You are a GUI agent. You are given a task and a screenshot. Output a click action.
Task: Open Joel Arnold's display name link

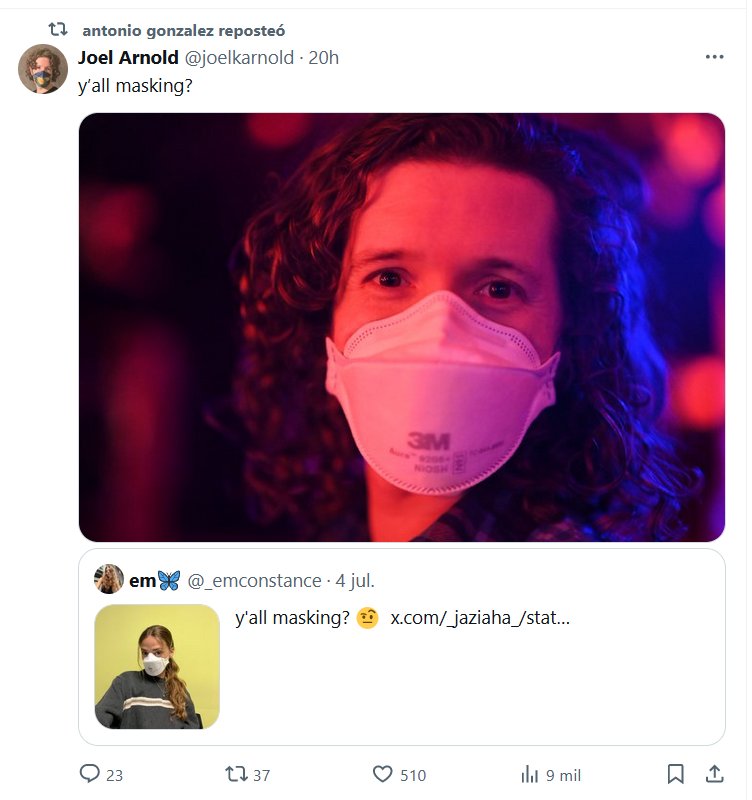click(x=129, y=58)
